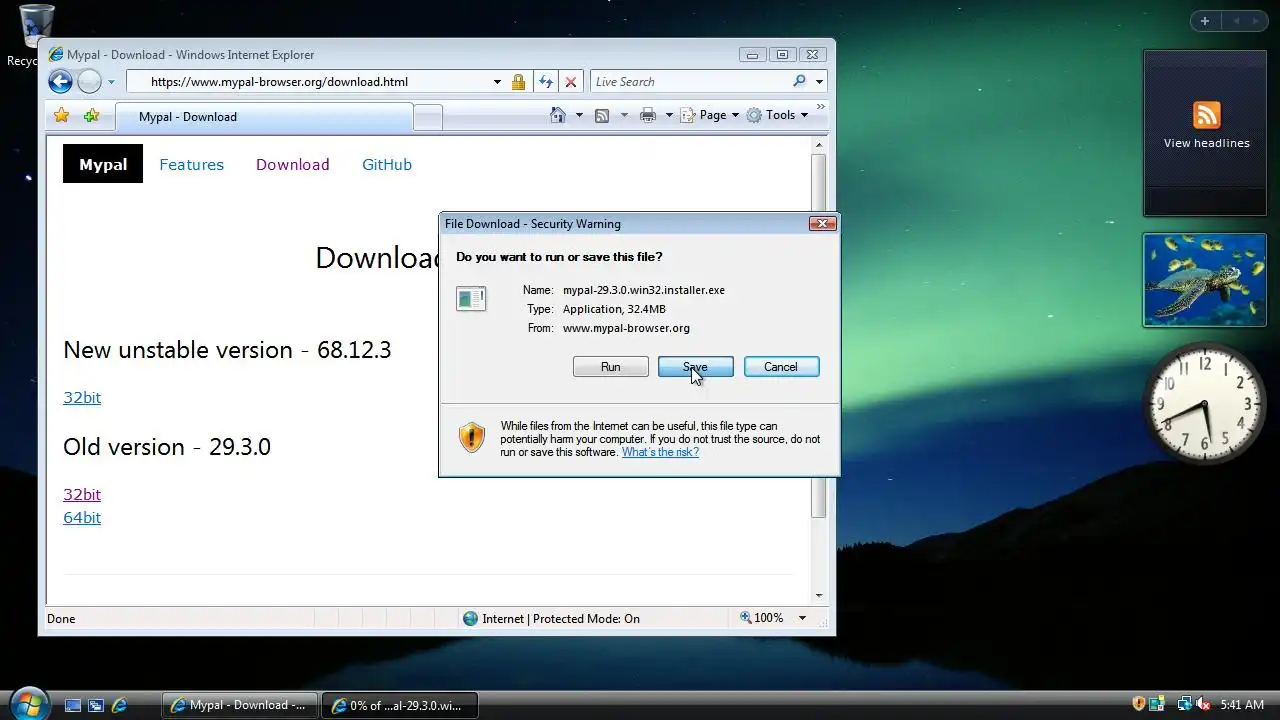Click the sidebar next gadgets arrow
Image resolution: width=1280 pixels, height=720 pixels.
click(1257, 21)
